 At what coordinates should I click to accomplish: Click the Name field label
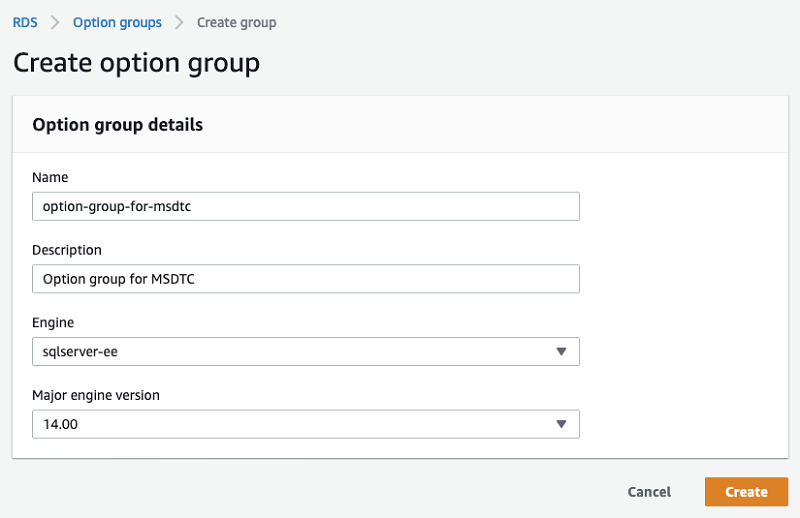click(x=50, y=177)
